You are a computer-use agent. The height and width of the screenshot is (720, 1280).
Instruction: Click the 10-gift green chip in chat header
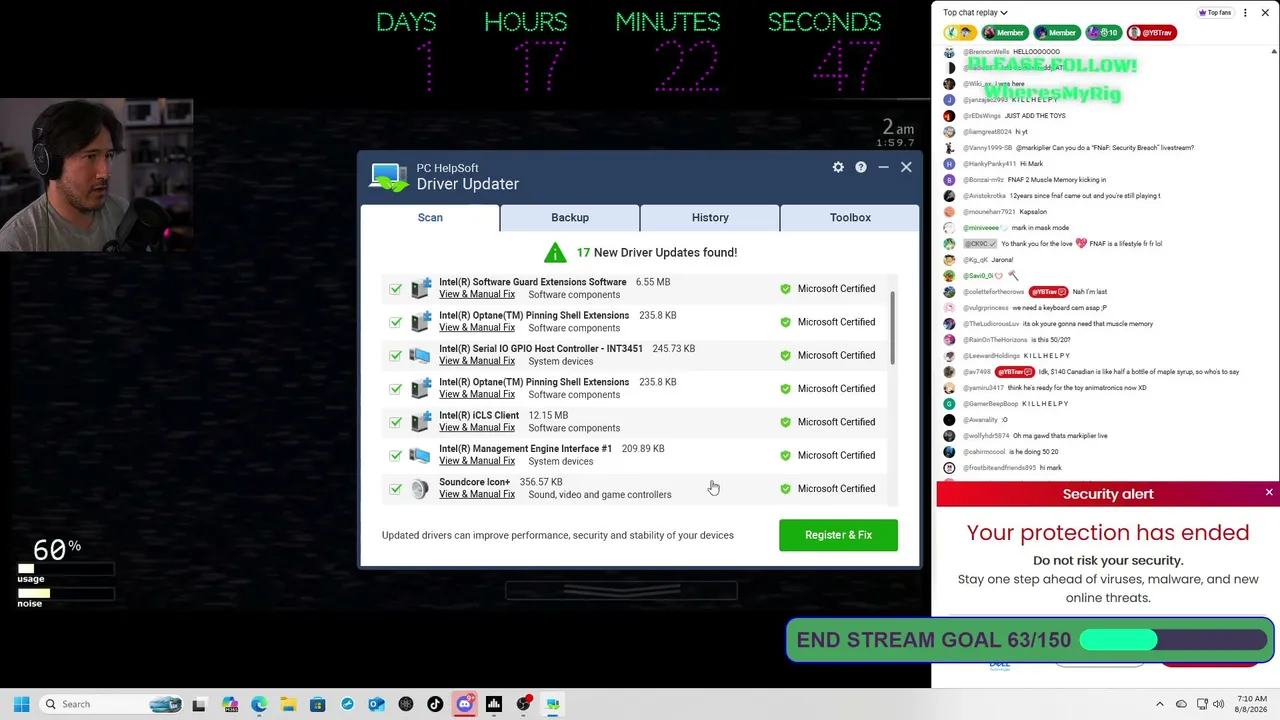point(1102,33)
